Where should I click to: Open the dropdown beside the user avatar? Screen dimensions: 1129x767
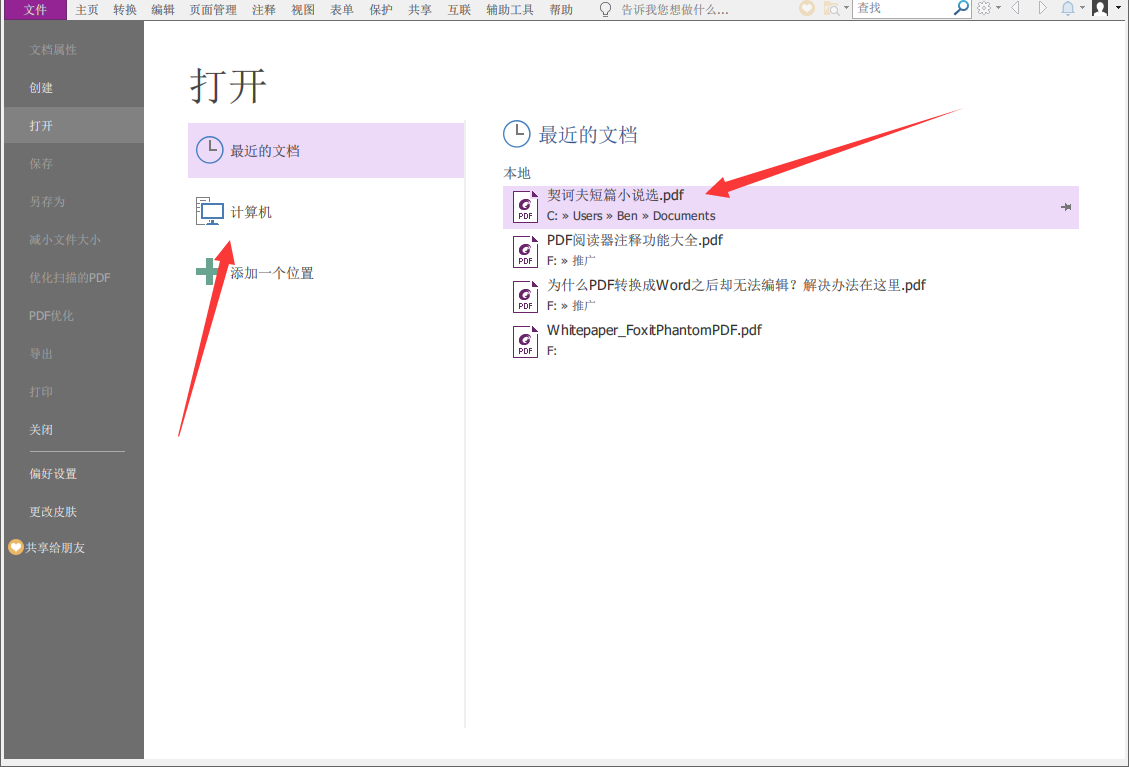coord(1118,8)
